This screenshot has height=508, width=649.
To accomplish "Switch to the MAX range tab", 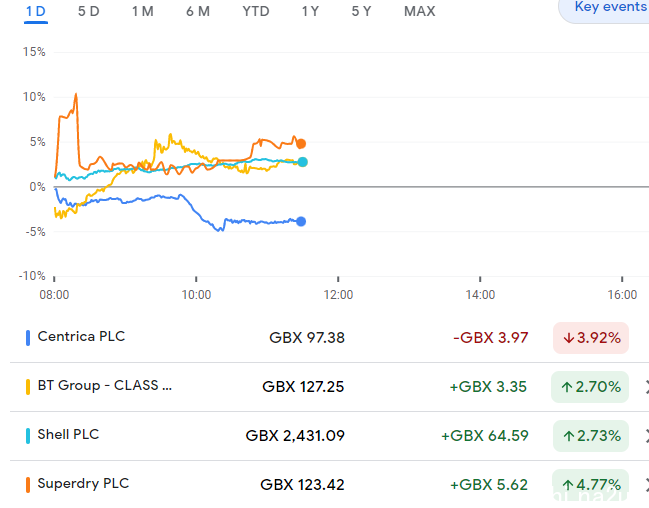I will click(420, 11).
